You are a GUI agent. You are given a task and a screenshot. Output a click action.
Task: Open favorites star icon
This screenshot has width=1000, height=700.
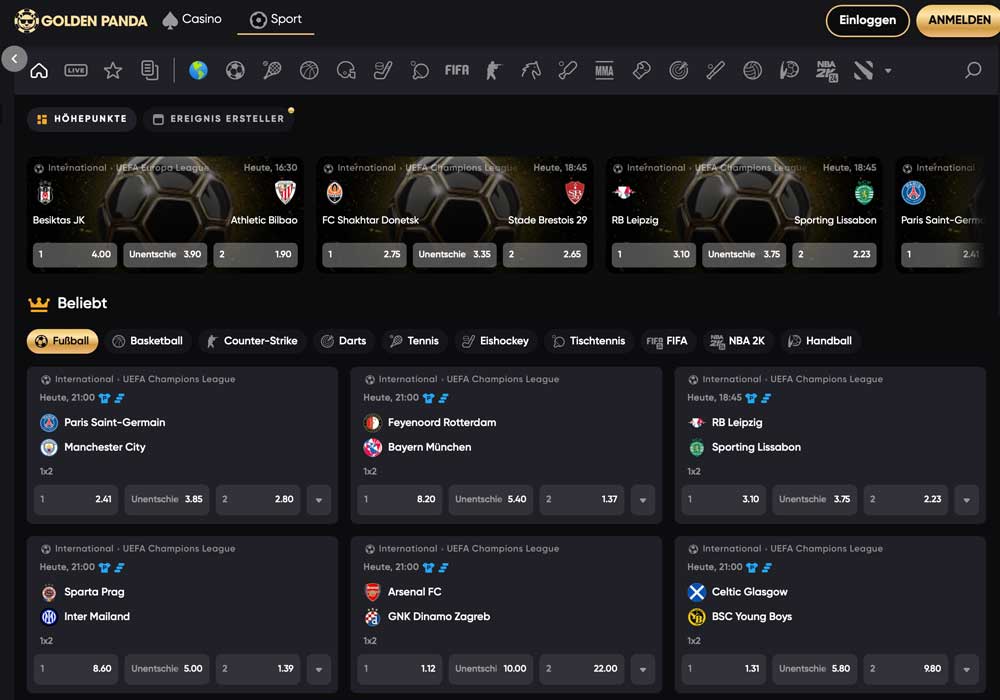click(113, 70)
